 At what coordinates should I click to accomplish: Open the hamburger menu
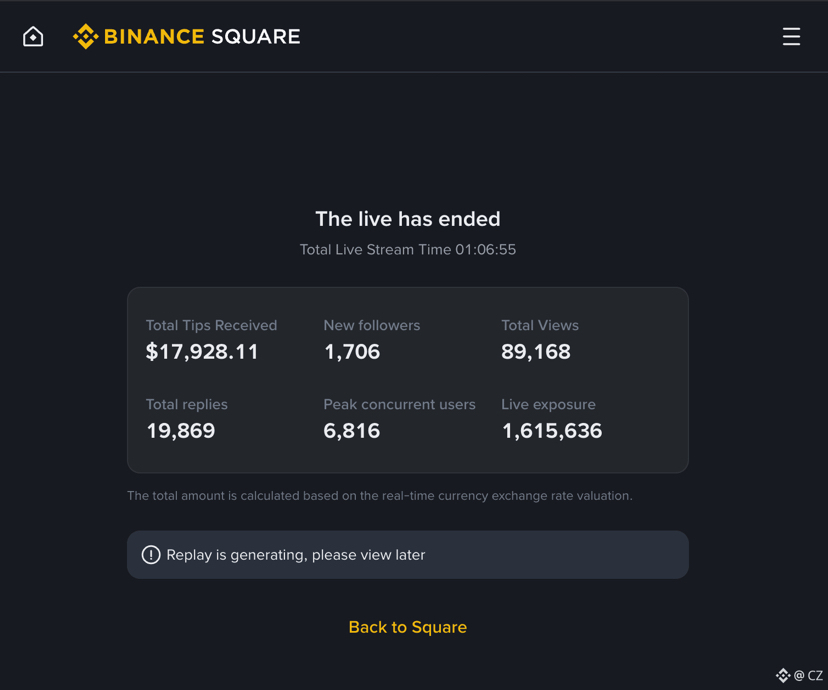tap(791, 37)
